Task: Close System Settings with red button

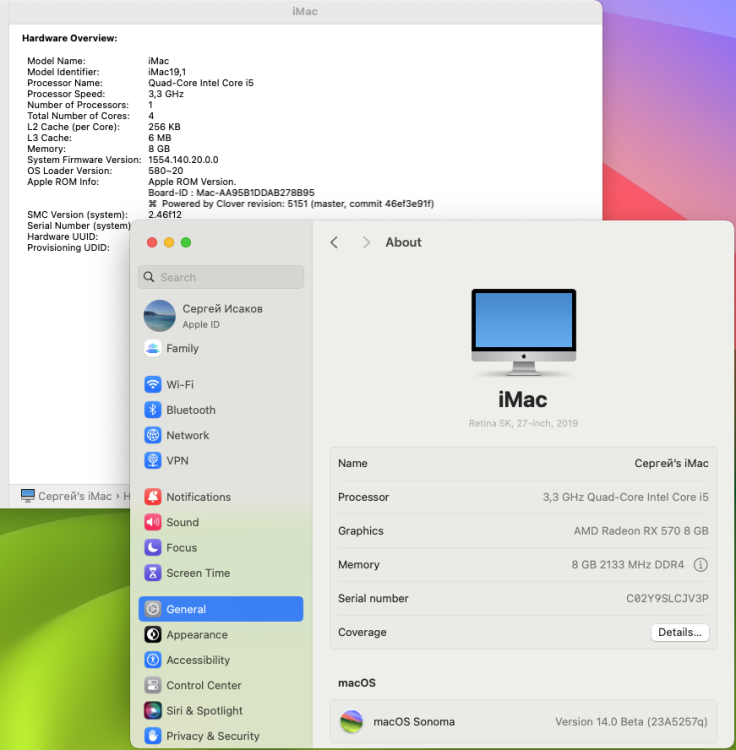Action: 152,243
